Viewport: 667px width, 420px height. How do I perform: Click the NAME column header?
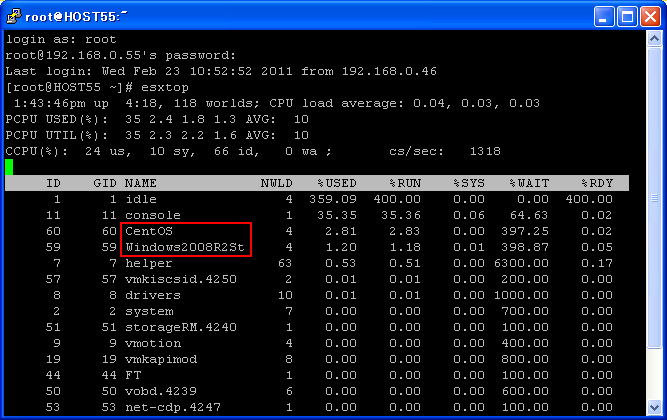(141, 183)
